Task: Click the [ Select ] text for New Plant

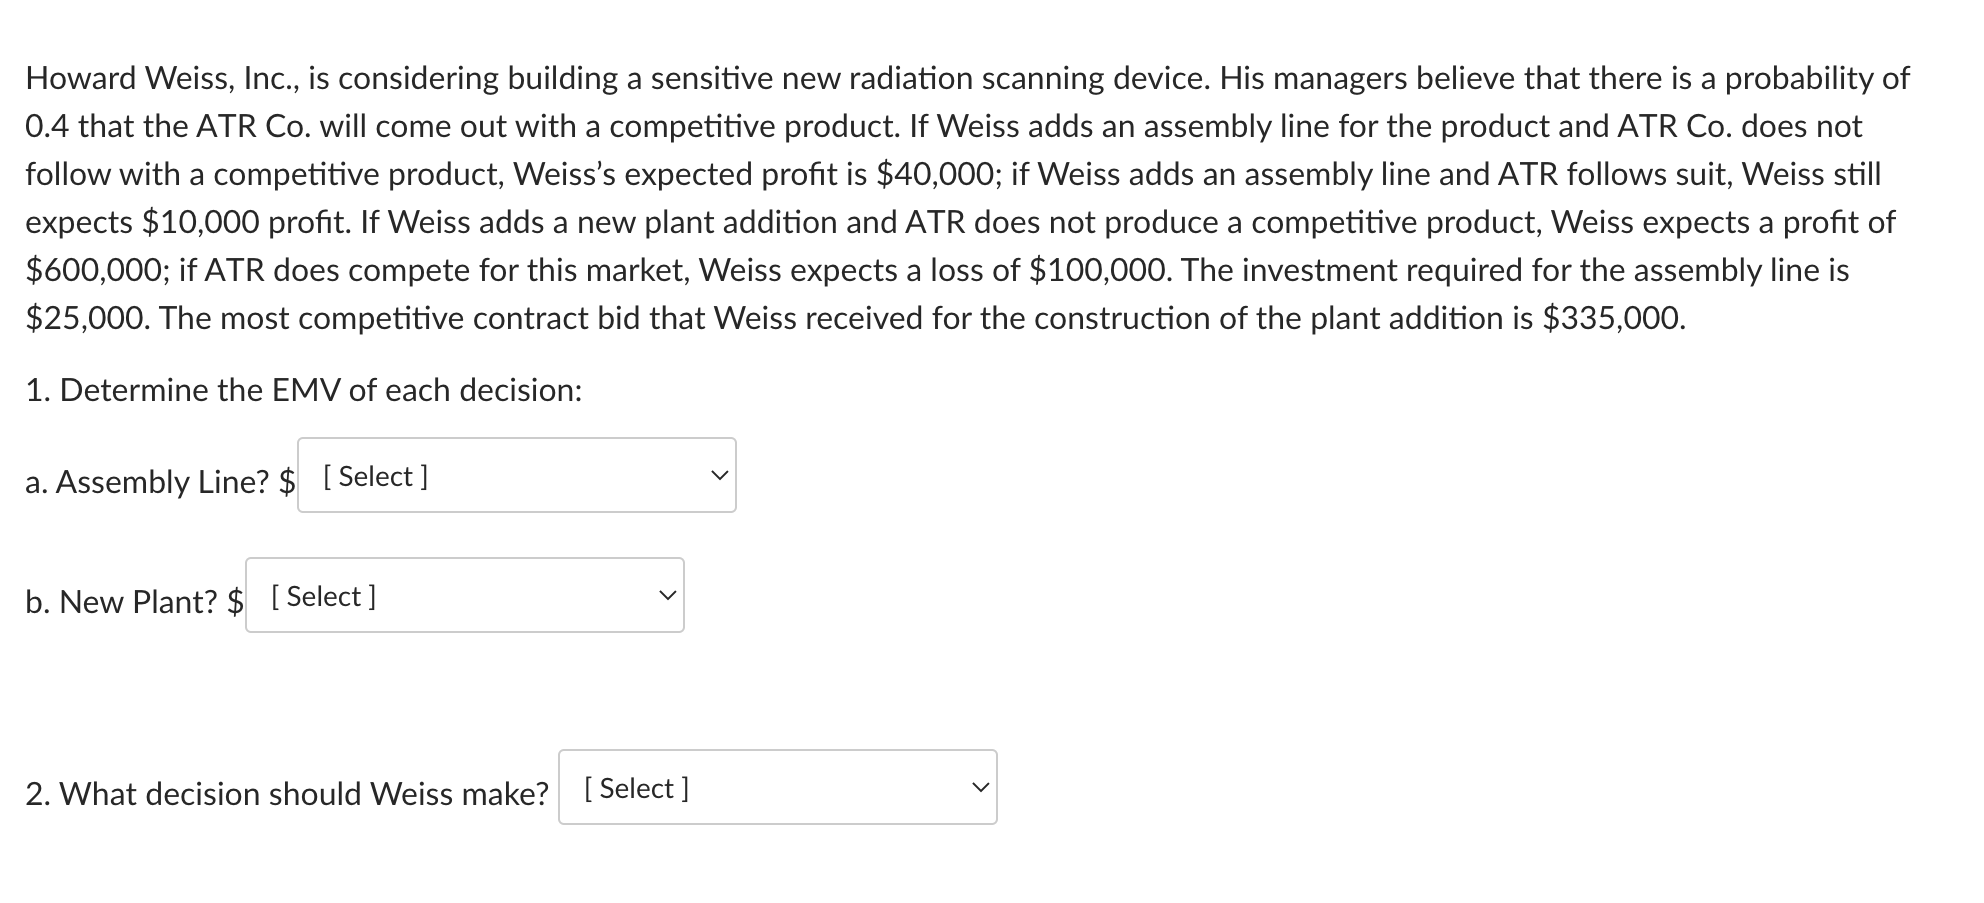Action: click(321, 596)
